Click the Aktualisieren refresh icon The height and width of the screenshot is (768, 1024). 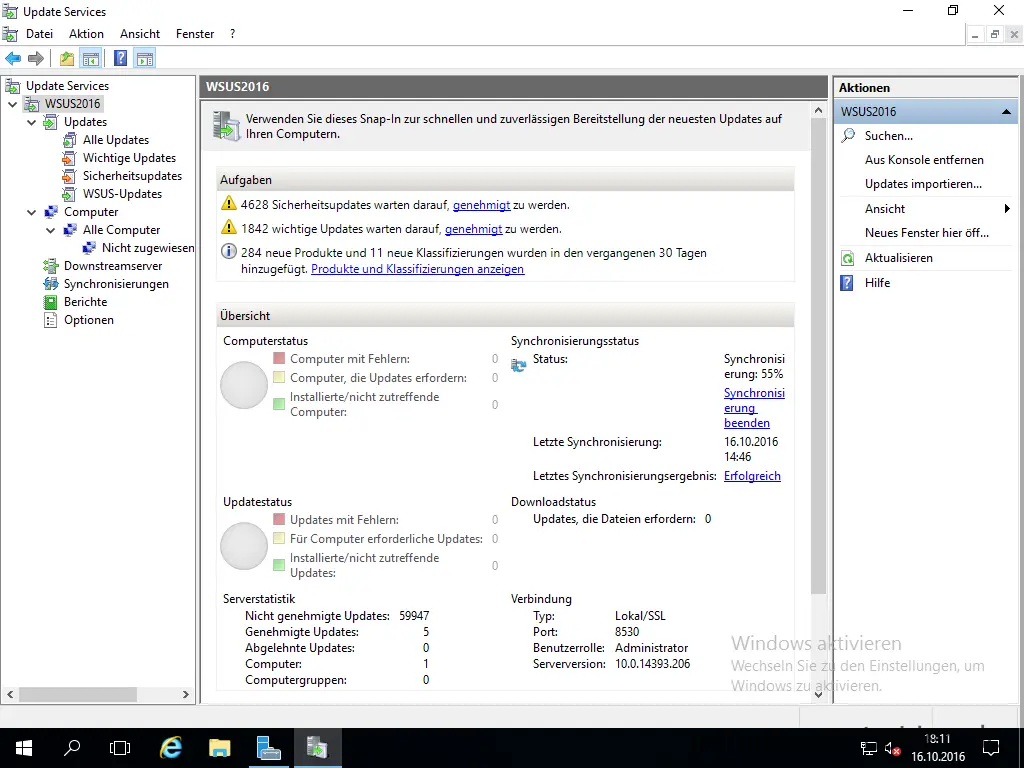[848, 258]
